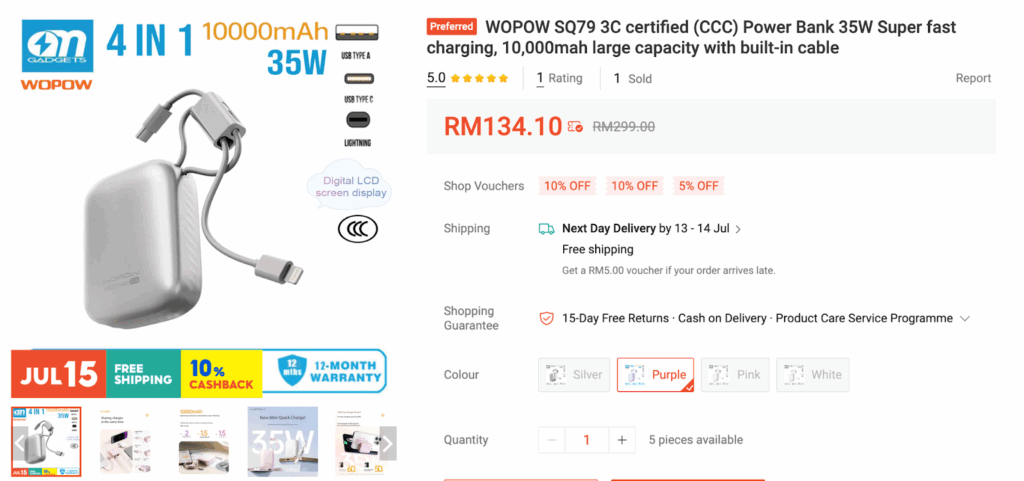This screenshot has height=481, width=1024.
Task: Click the five-star rating icons
Action: pyautogui.click(x=479, y=78)
